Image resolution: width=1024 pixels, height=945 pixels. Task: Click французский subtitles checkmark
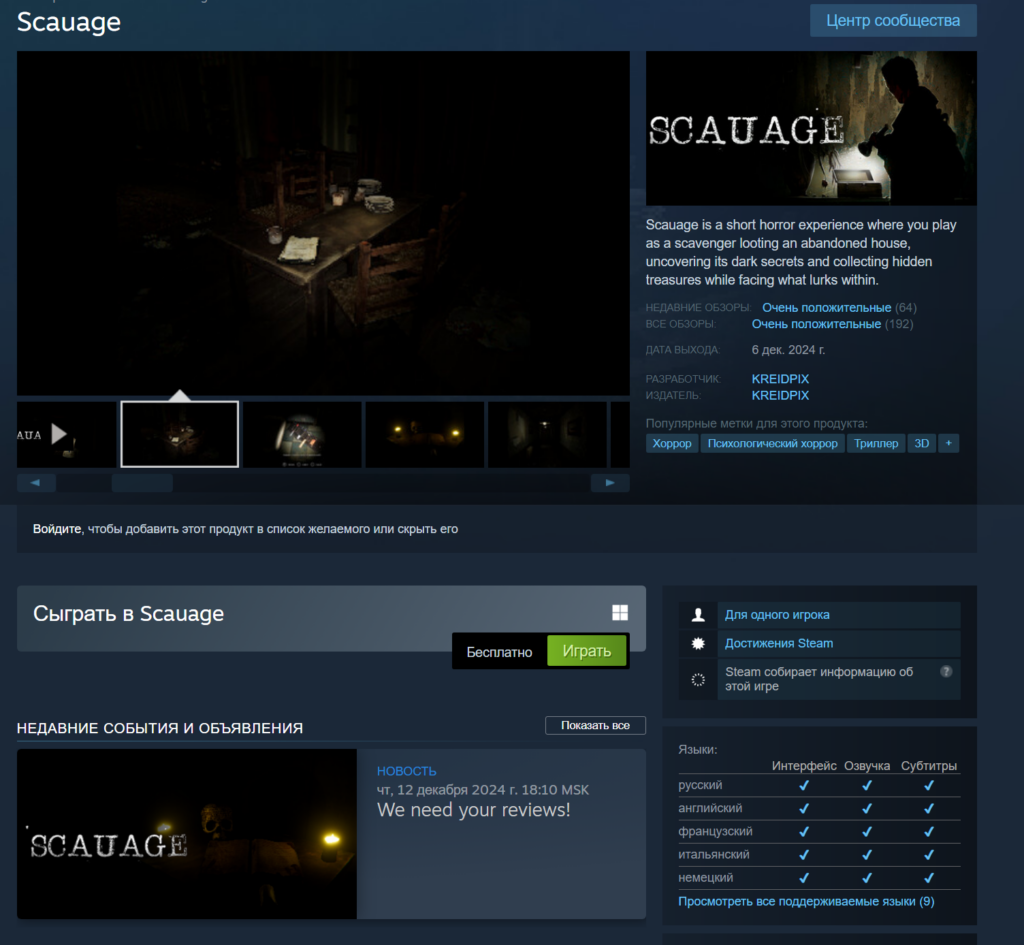tap(929, 832)
